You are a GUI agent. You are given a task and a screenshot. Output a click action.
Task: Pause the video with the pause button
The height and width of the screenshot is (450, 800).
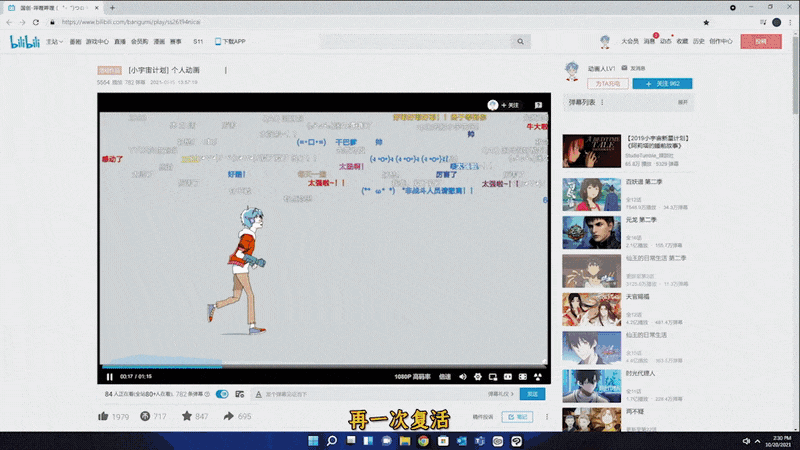coord(109,377)
